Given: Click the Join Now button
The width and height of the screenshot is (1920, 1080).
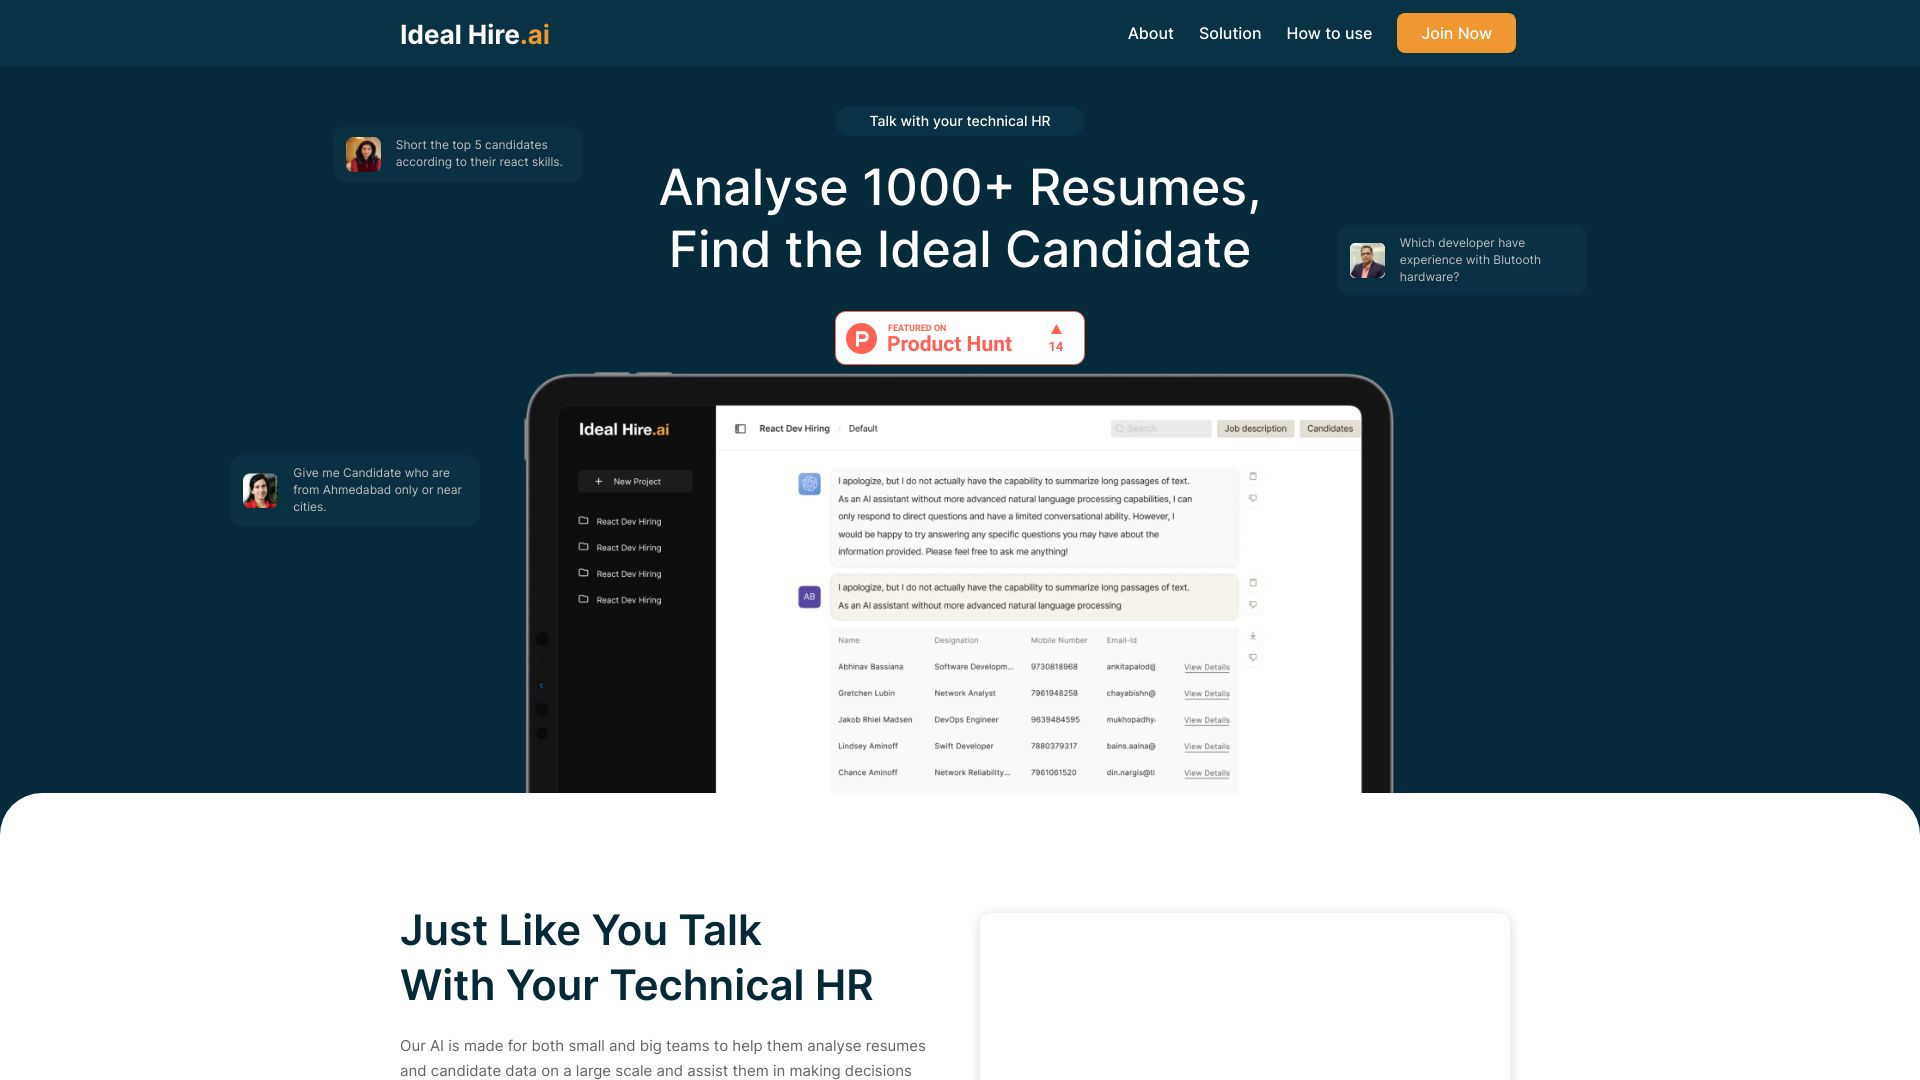Looking at the screenshot, I should pyautogui.click(x=1456, y=33).
